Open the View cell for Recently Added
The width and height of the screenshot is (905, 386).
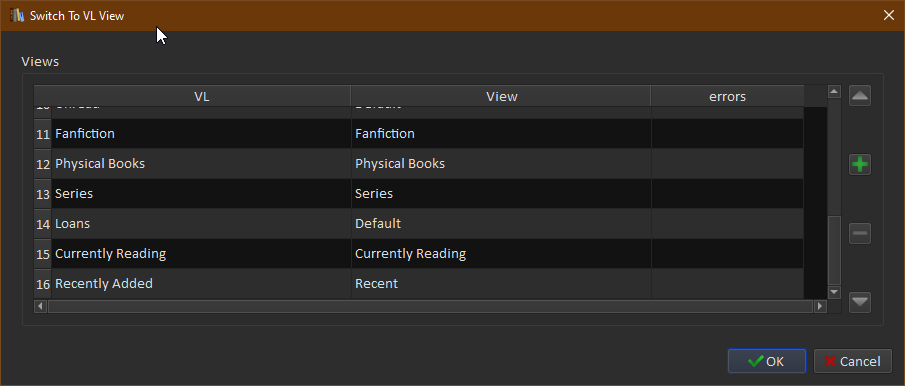point(501,284)
